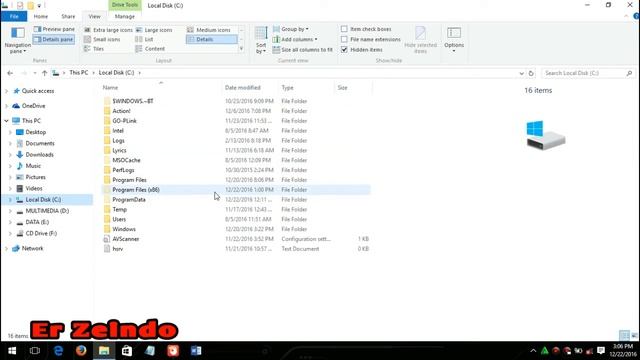
Task: Click Size all columns to fit
Action: (x=302, y=50)
